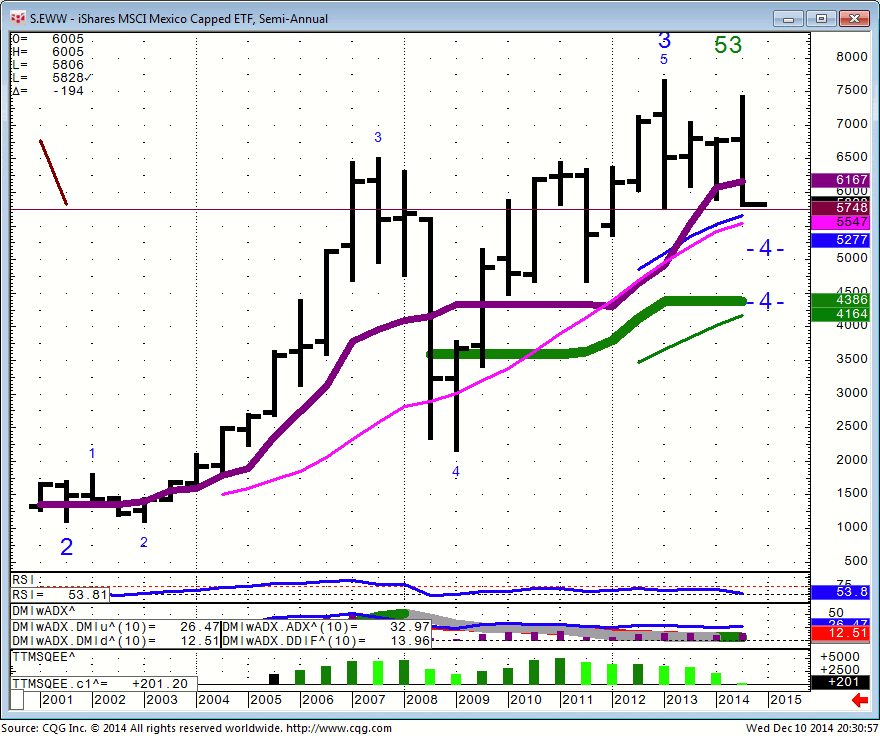Image resolution: width=880 pixels, height=736 pixels.
Task: Maximize the S.EWW chart window
Action: point(821,19)
